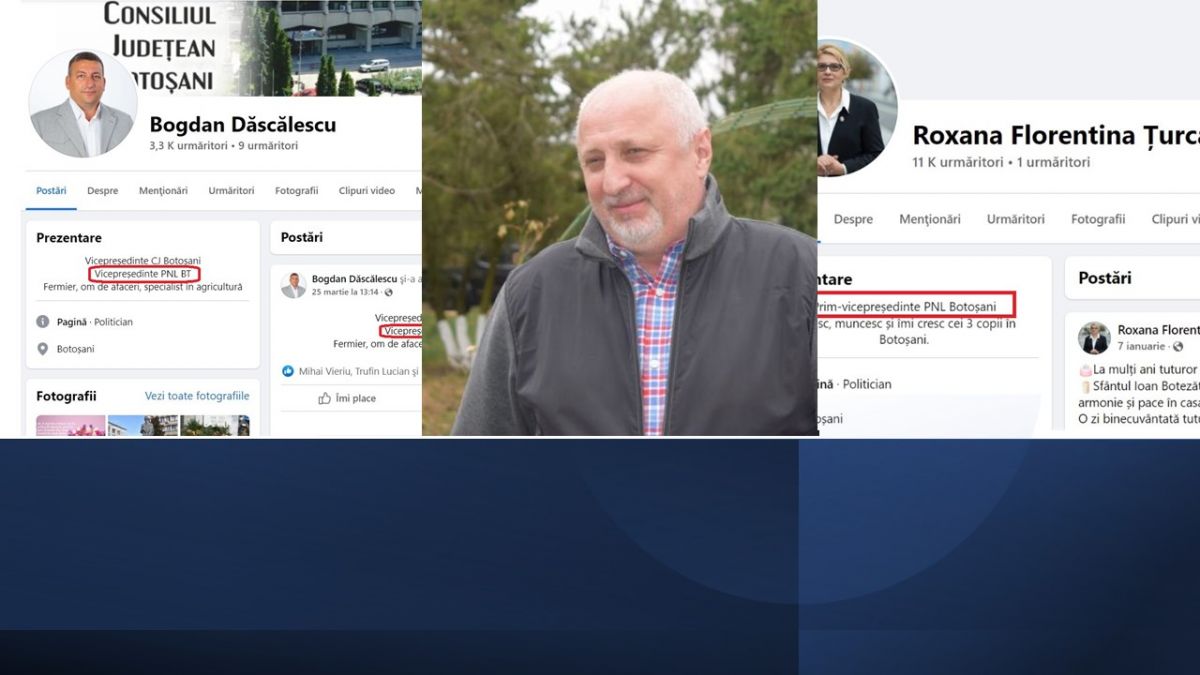Click the small avatar on Roxana's post
The image size is (1200, 675).
1094,338
